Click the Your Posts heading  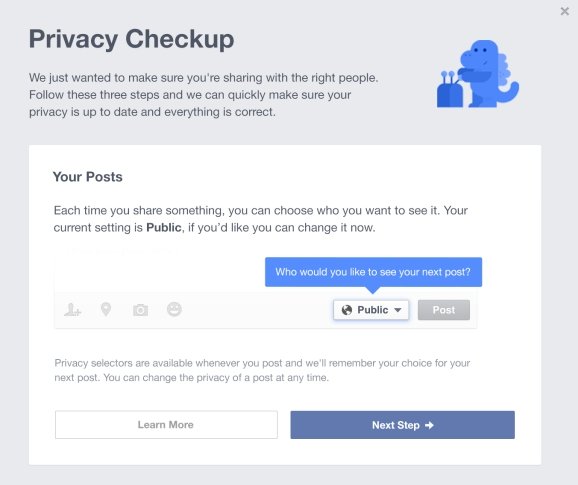[87, 177]
